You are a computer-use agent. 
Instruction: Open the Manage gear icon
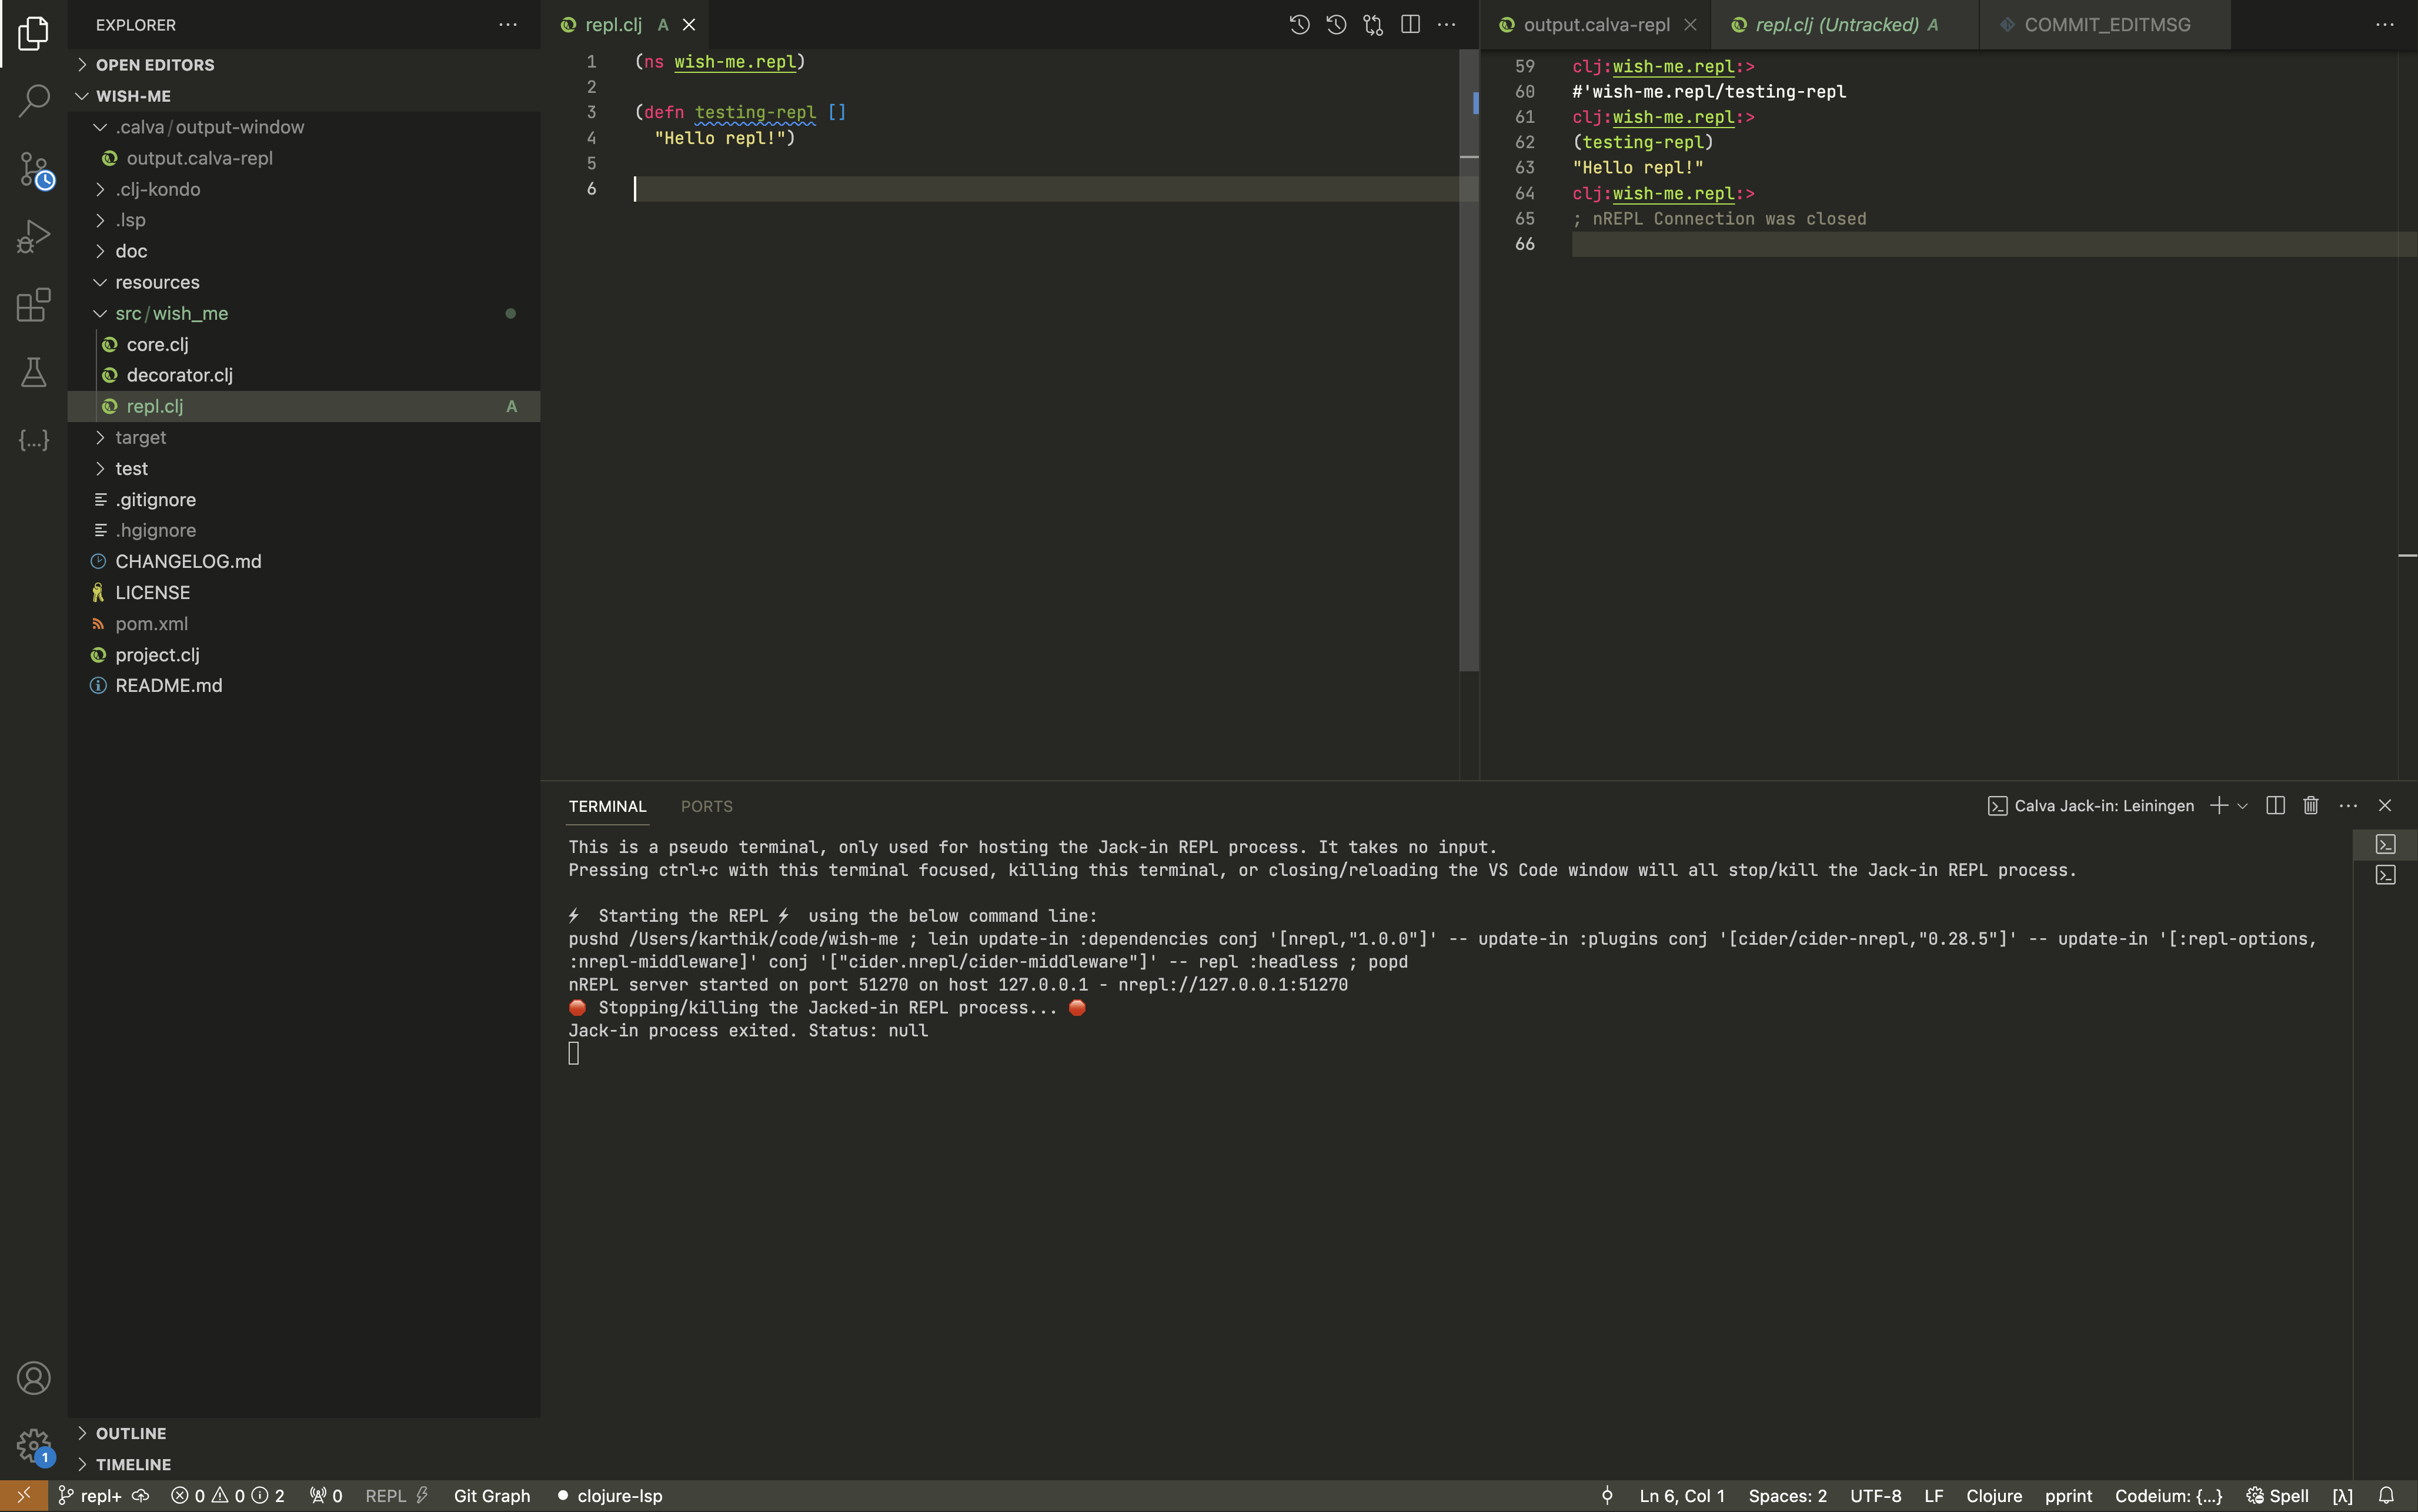pos(33,1446)
